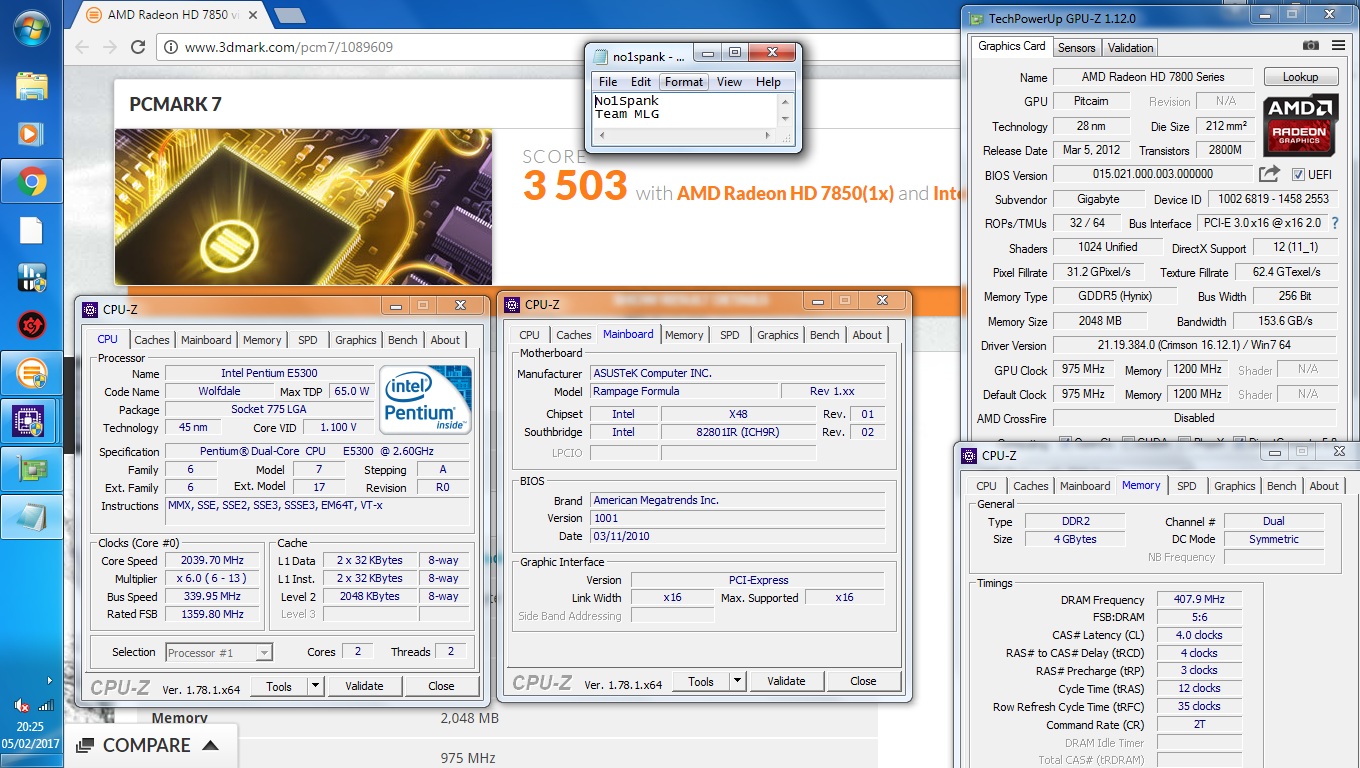Click the Core Speed value 2039.70 MHz
Viewport: 1360px width, 768px height.
click(214, 561)
